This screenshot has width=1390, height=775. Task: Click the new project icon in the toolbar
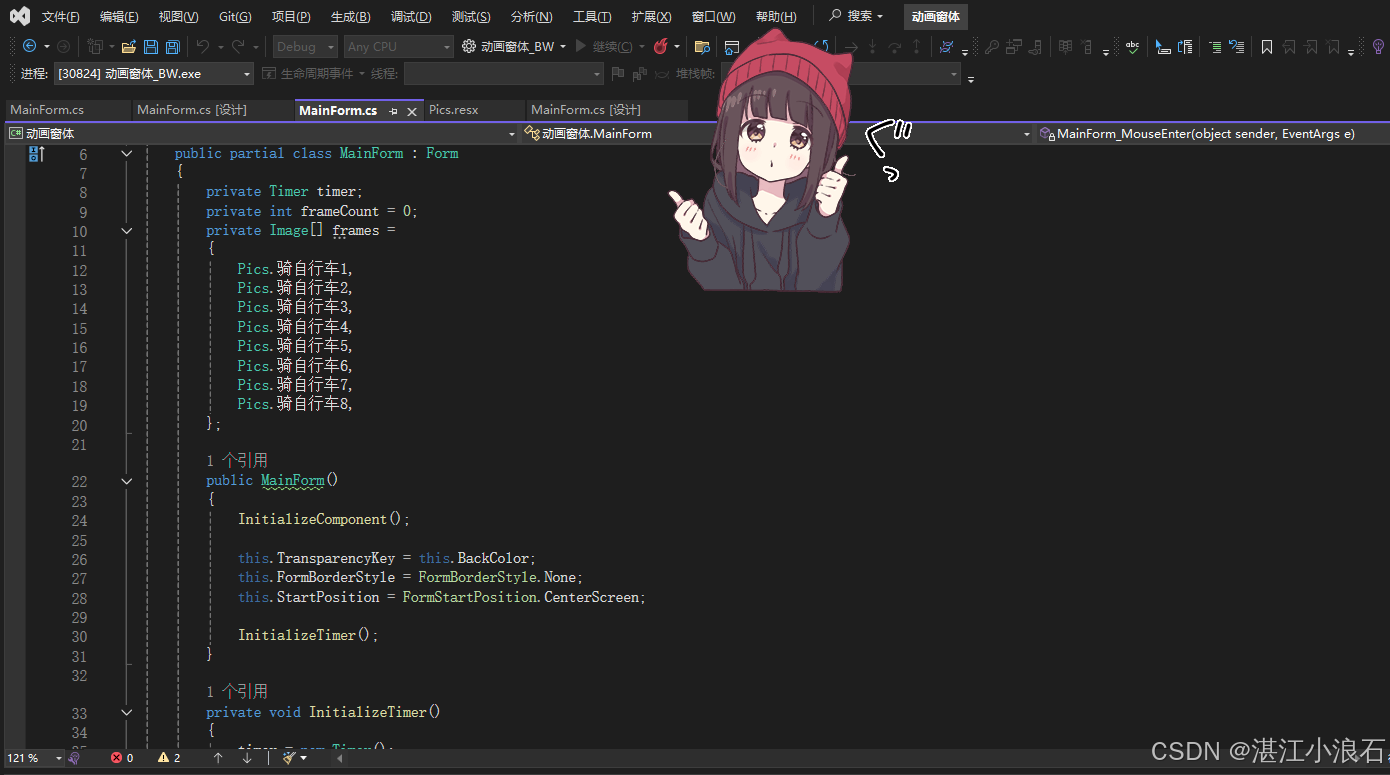pos(94,46)
